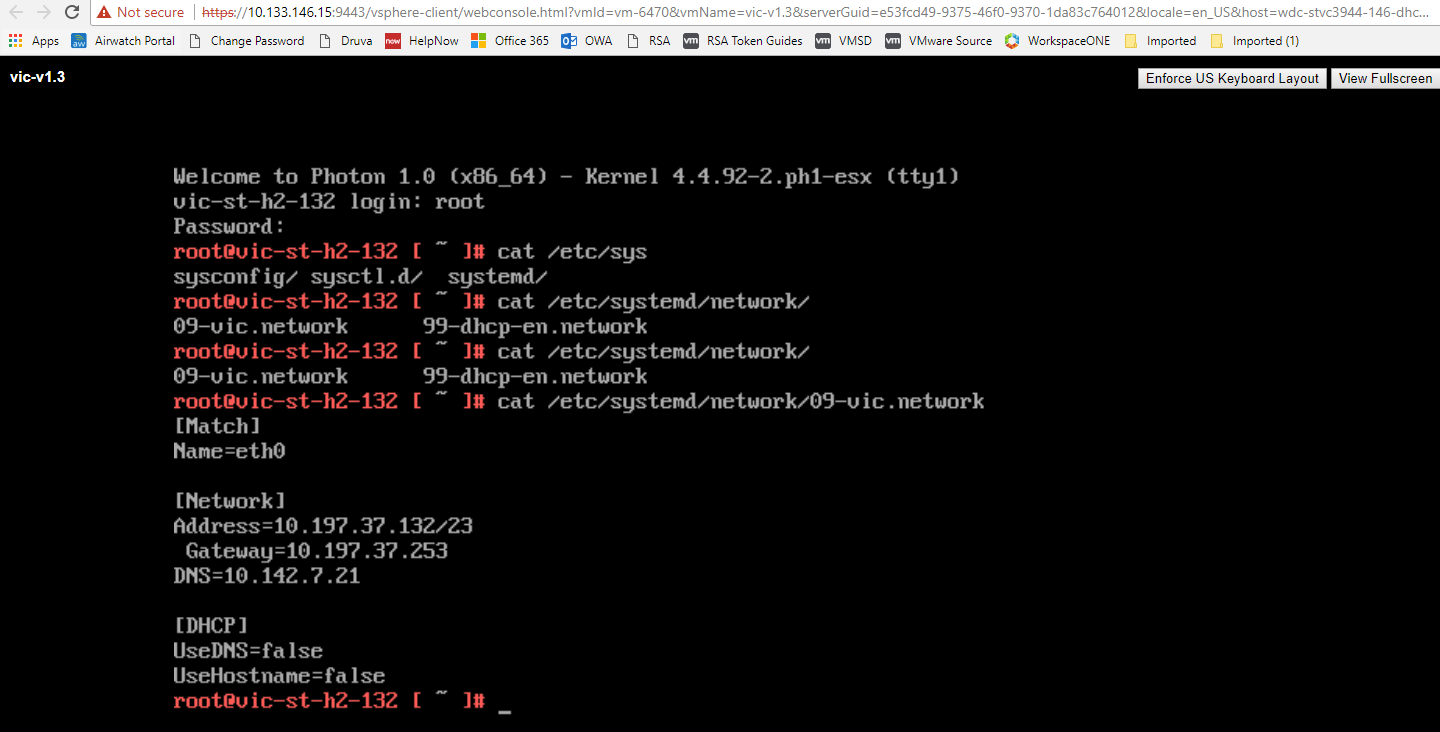Open the Imported (1) bookmarks folder
The width and height of the screenshot is (1440, 732).
[1254, 41]
